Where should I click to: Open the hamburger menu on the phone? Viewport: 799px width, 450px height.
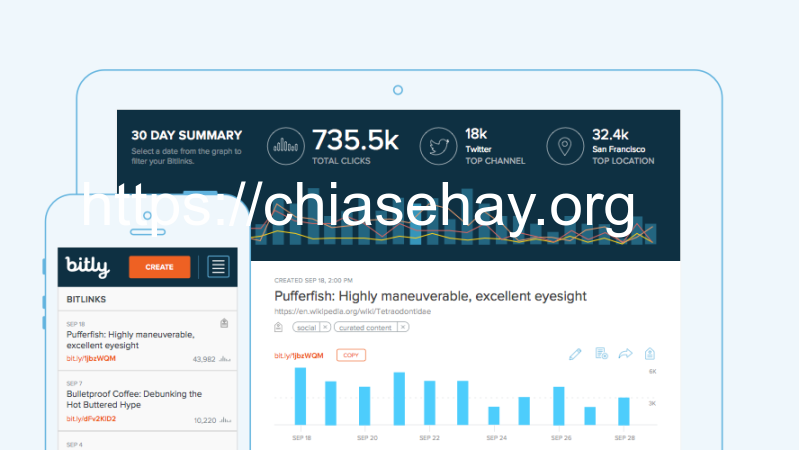(218, 267)
